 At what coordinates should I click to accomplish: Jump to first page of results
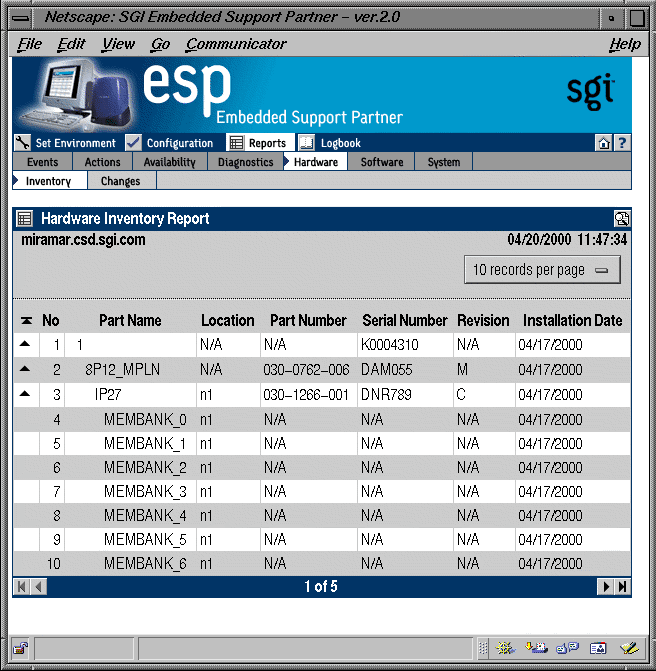tap(21, 587)
